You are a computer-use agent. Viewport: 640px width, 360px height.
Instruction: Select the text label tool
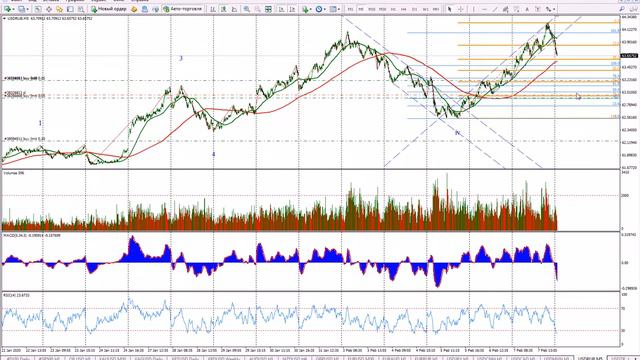coord(538,9)
